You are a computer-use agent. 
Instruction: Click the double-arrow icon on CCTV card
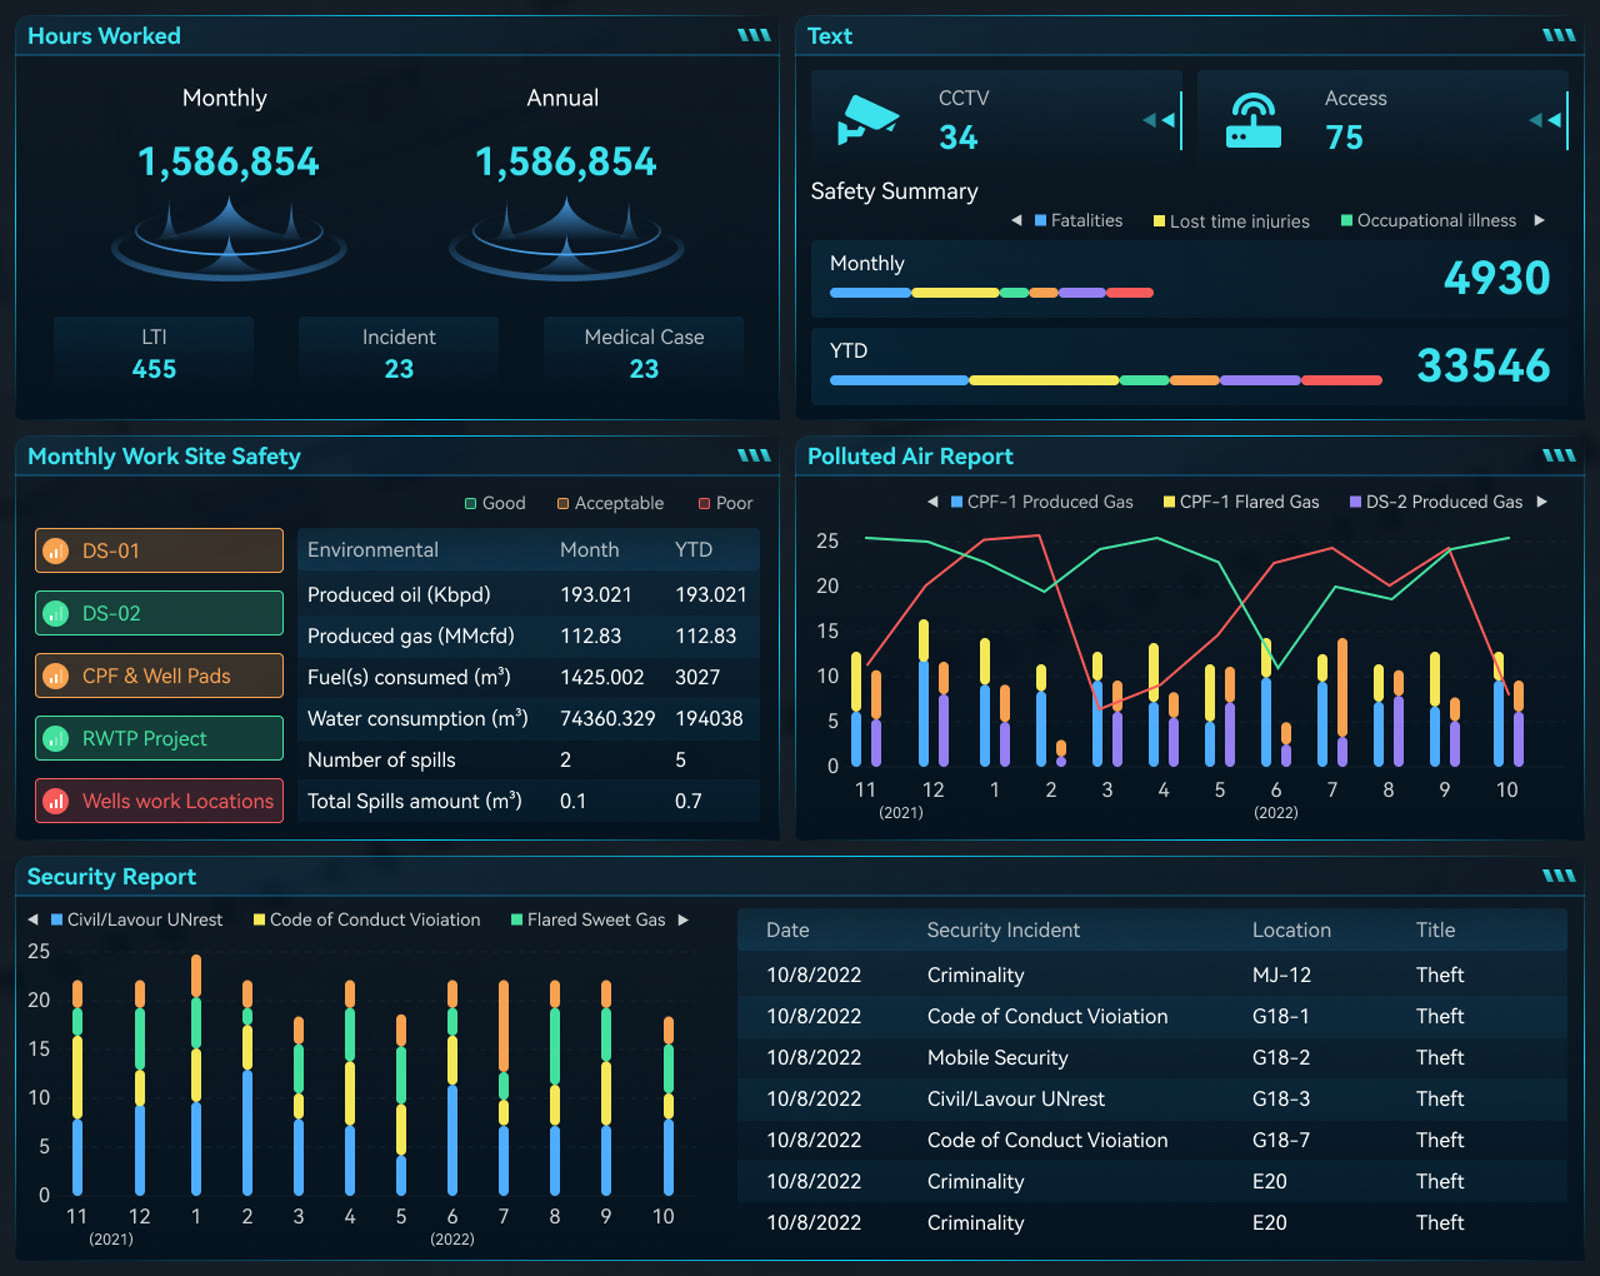1158,120
